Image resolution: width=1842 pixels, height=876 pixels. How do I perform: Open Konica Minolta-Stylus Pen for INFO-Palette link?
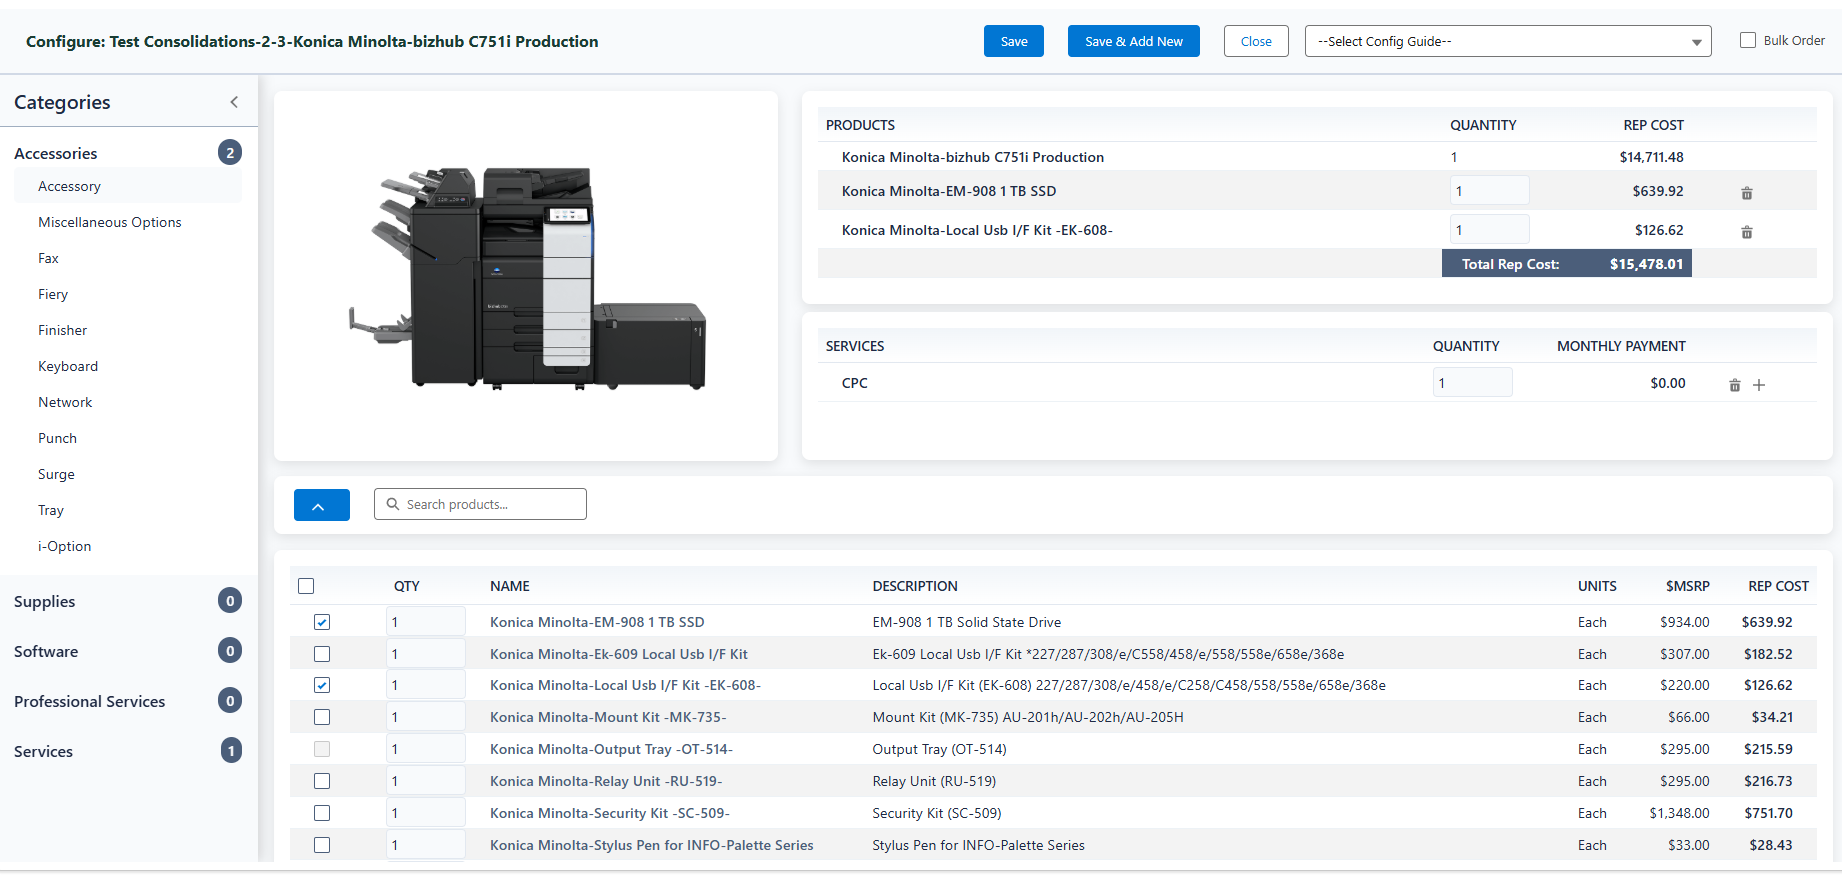652,845
